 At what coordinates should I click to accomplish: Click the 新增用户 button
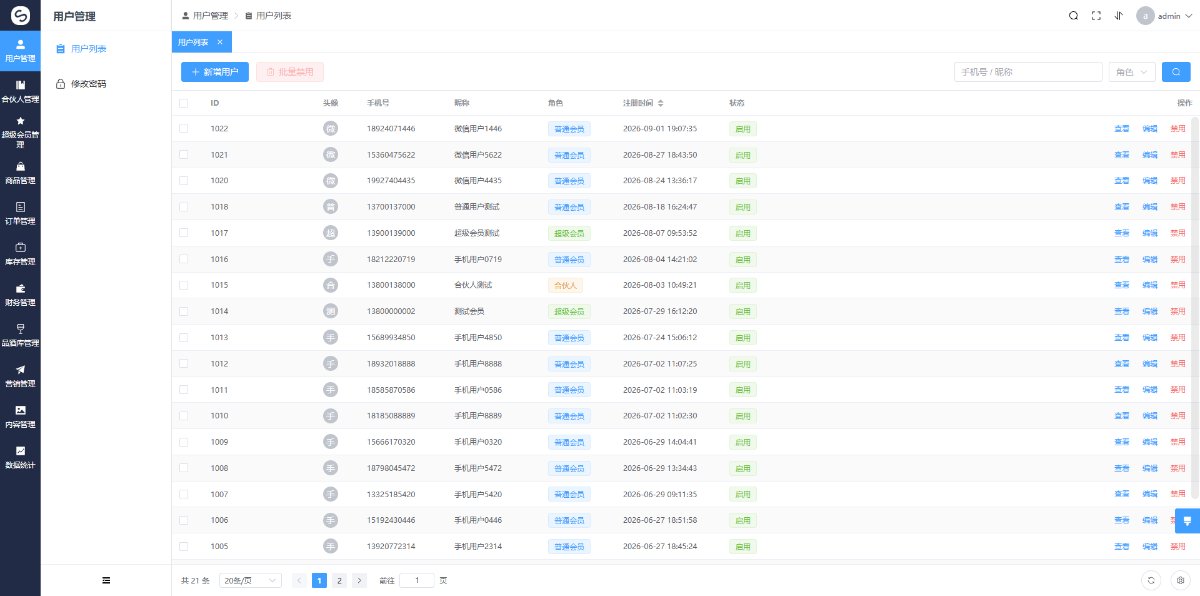(x=215, y=72)
